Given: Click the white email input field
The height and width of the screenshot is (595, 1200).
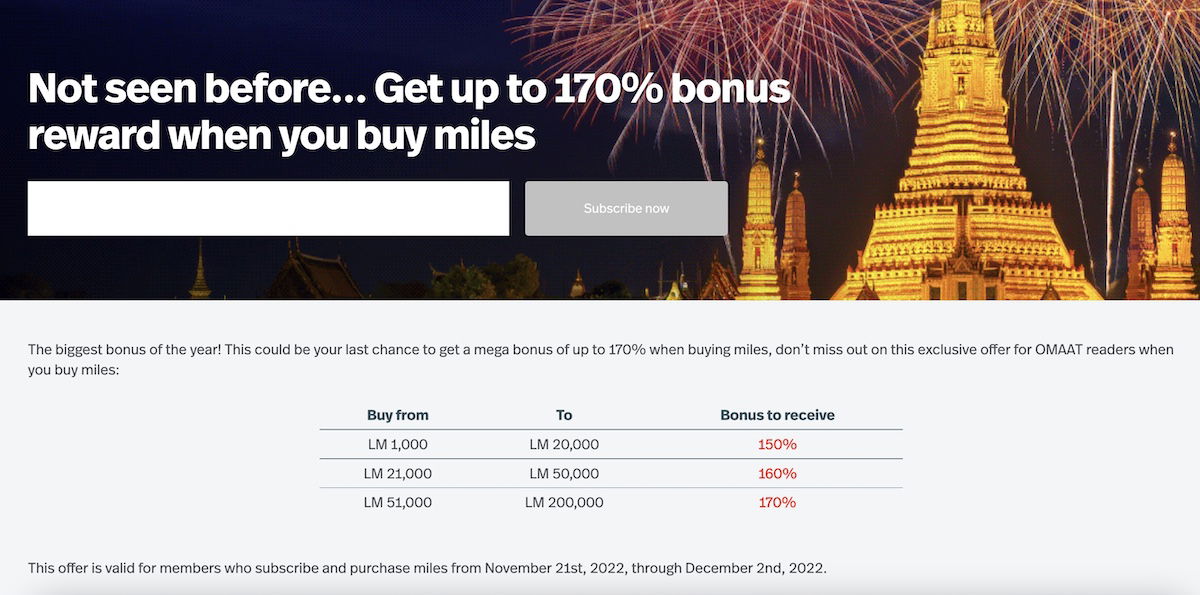Looking at the screenshot, I should click(268, 208).
